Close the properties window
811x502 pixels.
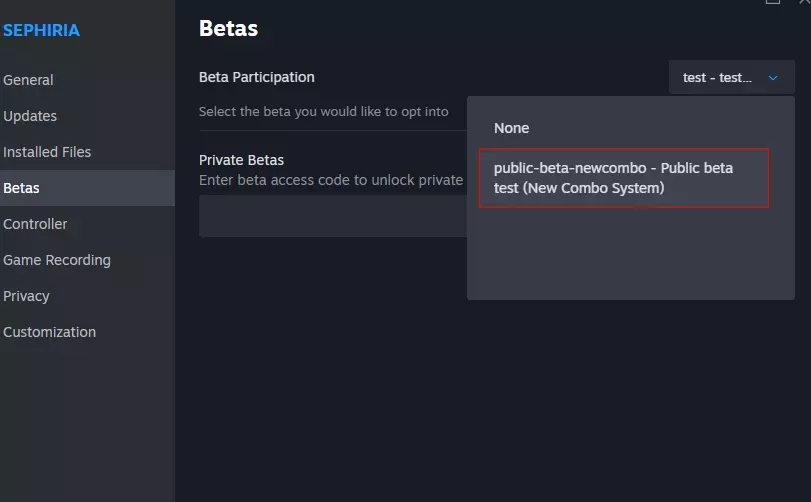tap(804, 3)
